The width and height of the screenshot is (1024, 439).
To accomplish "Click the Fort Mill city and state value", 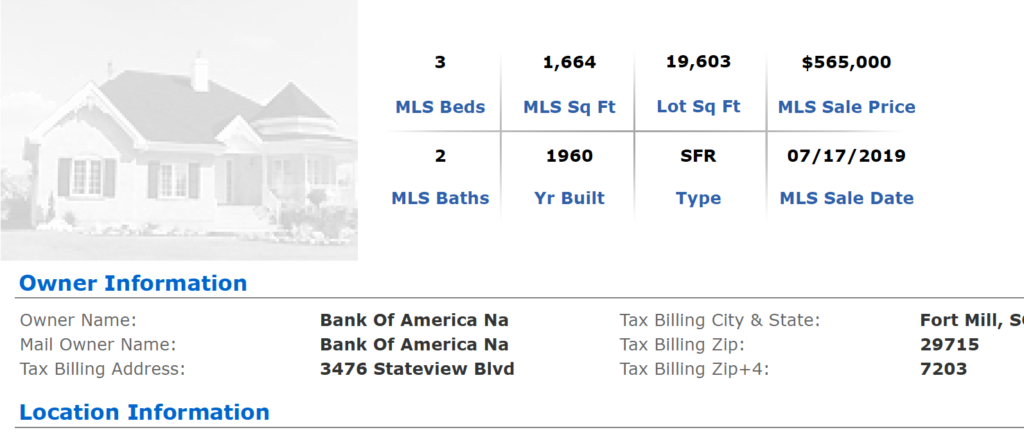I will tap(972, 321).
